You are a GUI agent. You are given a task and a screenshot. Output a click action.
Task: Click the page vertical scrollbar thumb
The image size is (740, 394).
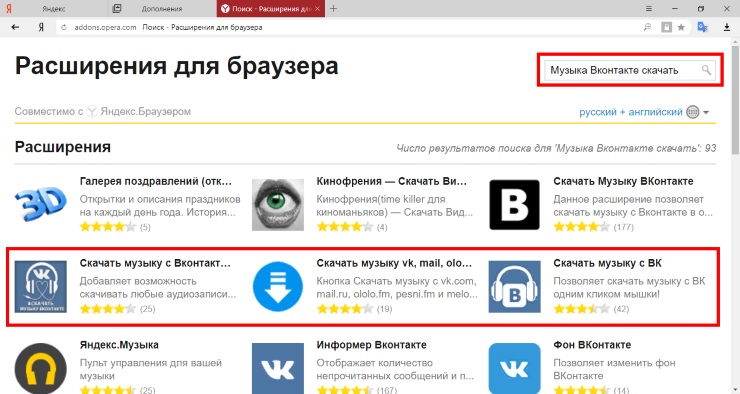coord(735,99)
